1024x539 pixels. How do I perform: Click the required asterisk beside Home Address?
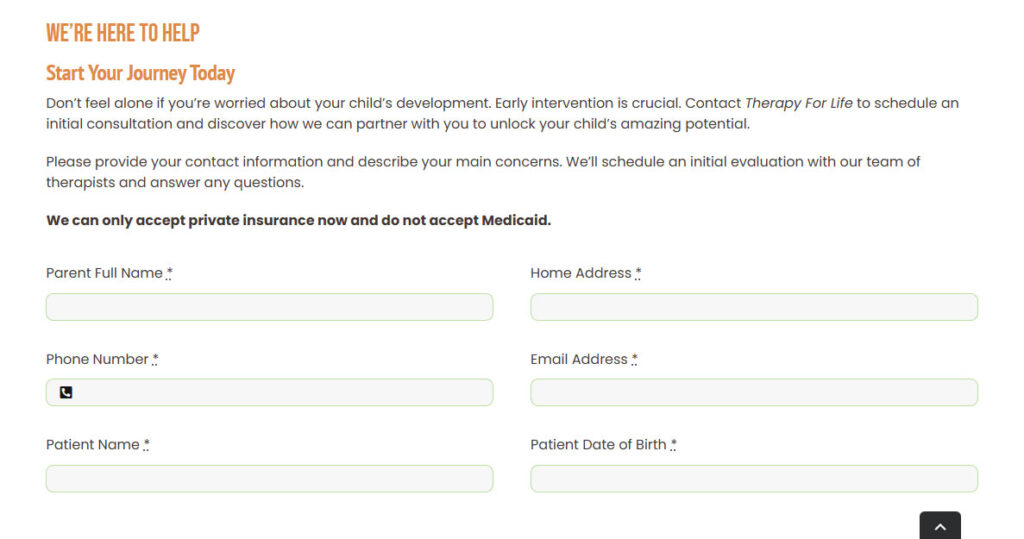(x=638, y=272)
